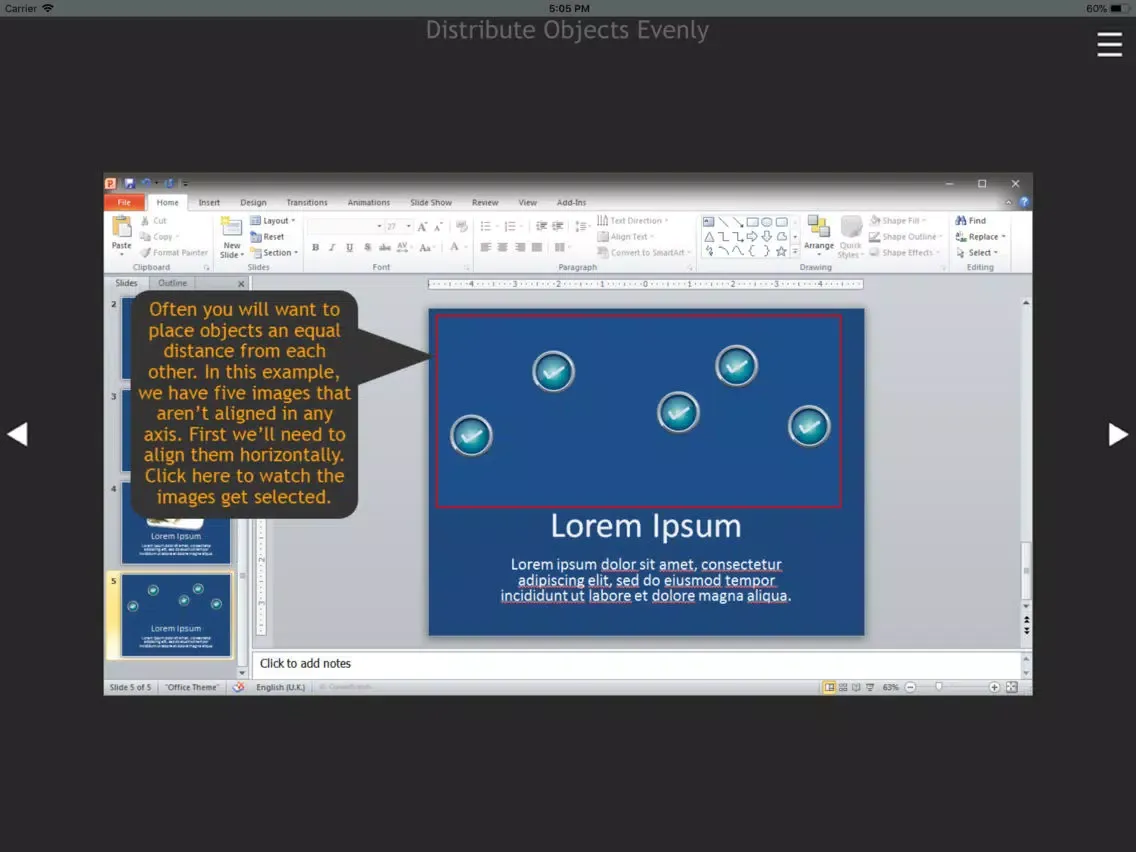The width and height of the screenshot is (1136, 852).
Task: Activate Format Painter
Action: 174,253
